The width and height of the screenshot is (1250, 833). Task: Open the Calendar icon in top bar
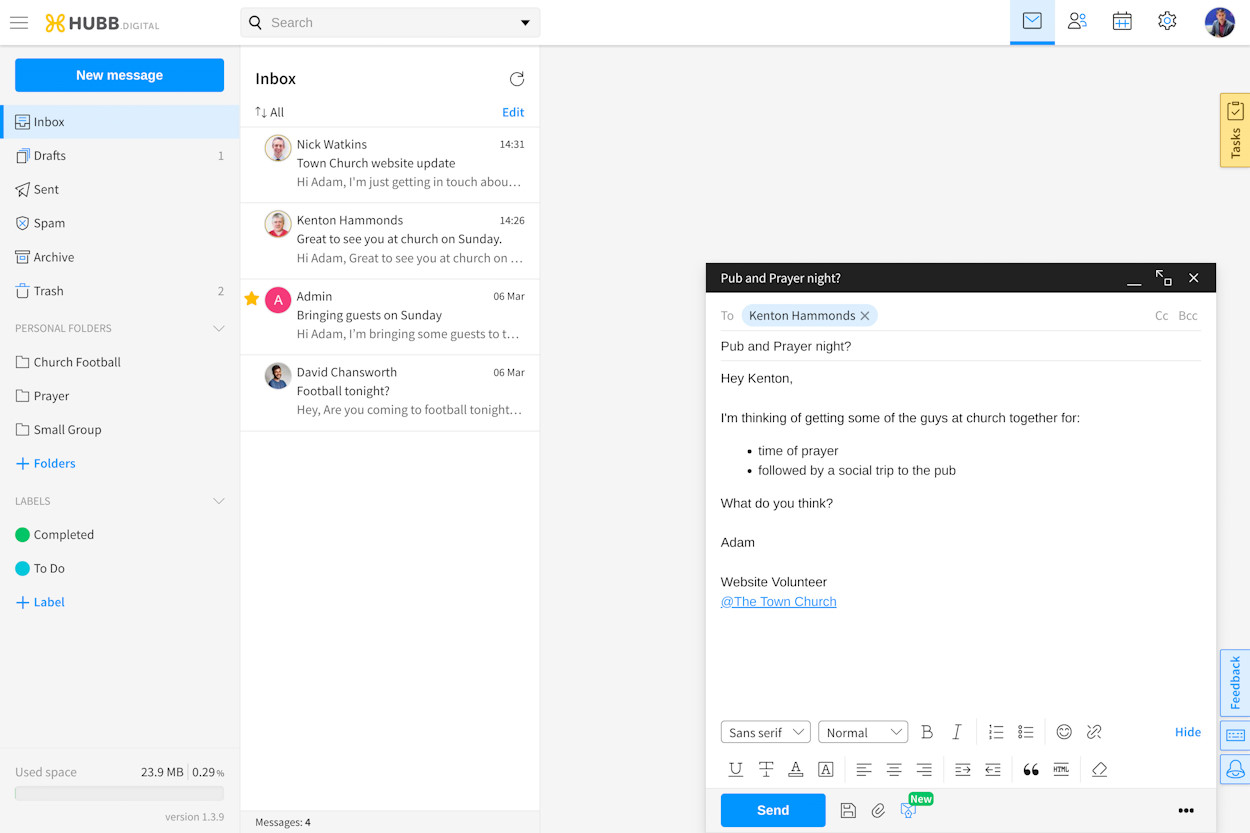point(1121,20)
